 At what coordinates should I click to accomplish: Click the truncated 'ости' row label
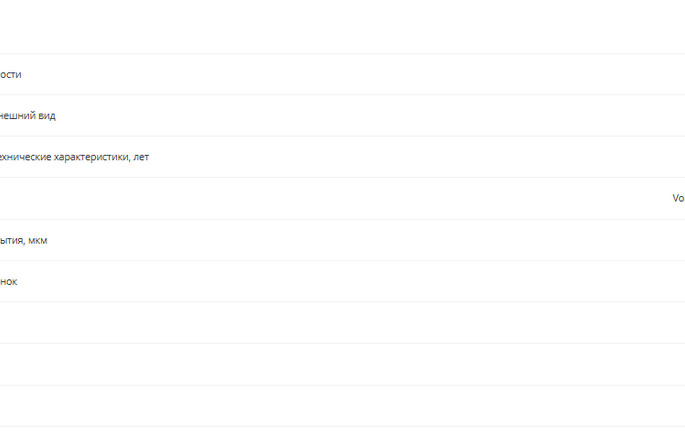coord(10,75)
